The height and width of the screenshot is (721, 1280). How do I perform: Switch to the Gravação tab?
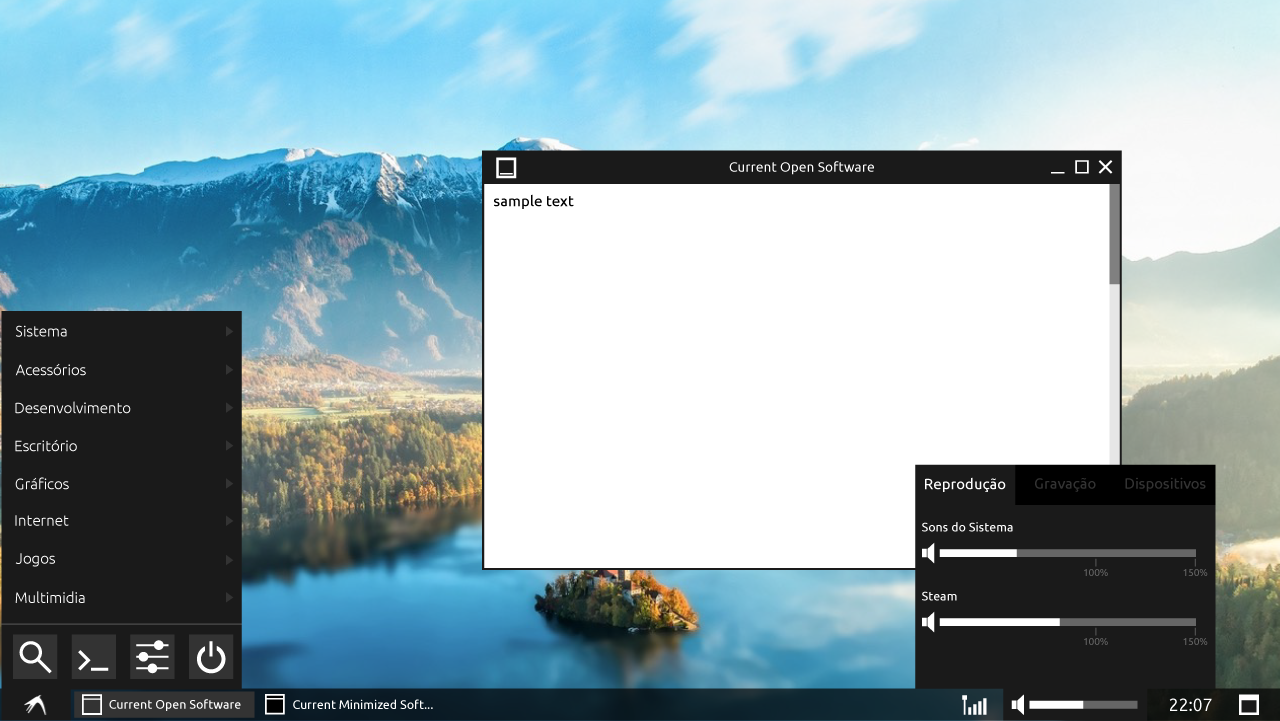pos(1065,484)
